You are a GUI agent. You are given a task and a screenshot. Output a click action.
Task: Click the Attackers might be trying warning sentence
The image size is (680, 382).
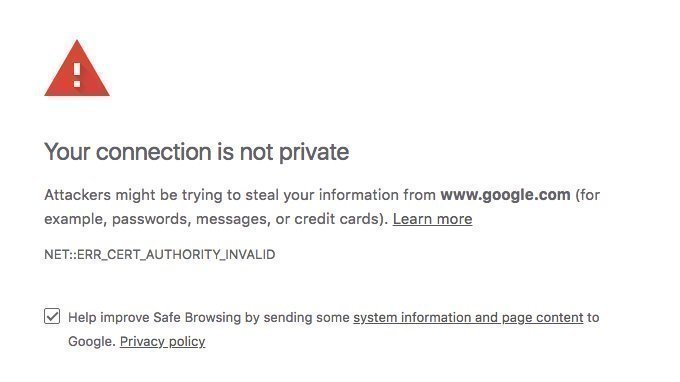point(322,207)
